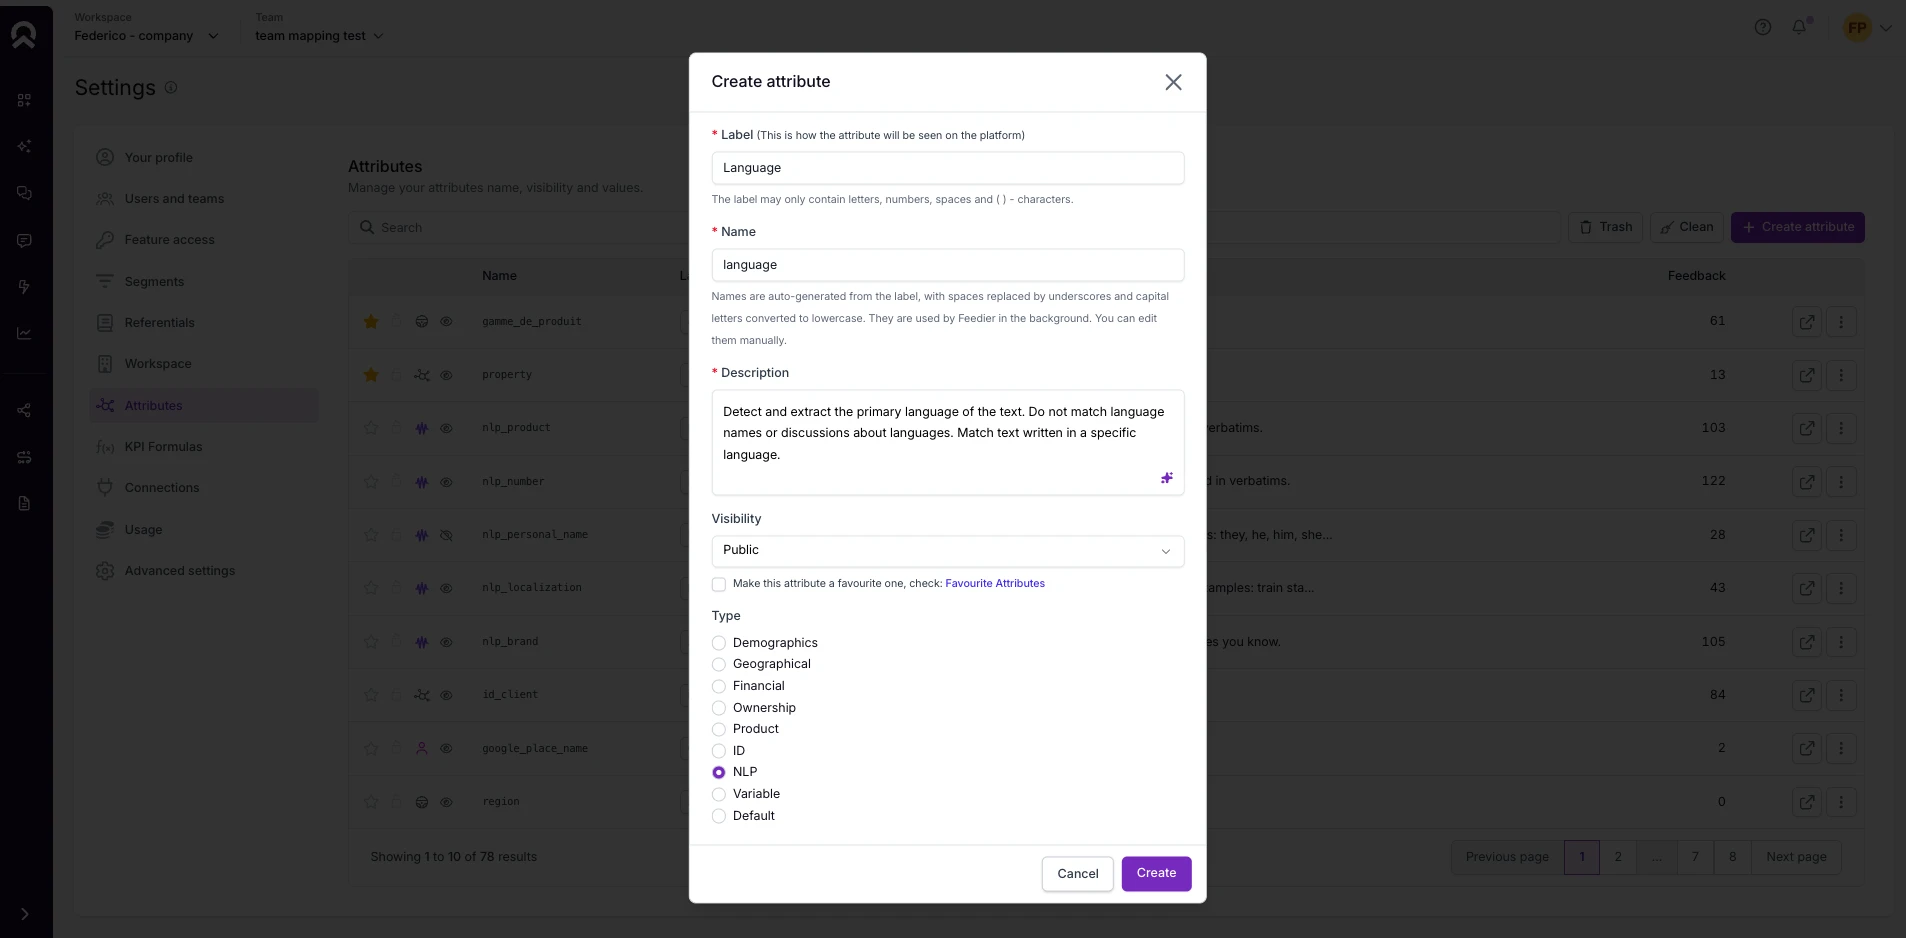Open the three-dot menu for property row
1906x938 pixels.
pos(1841,375)
